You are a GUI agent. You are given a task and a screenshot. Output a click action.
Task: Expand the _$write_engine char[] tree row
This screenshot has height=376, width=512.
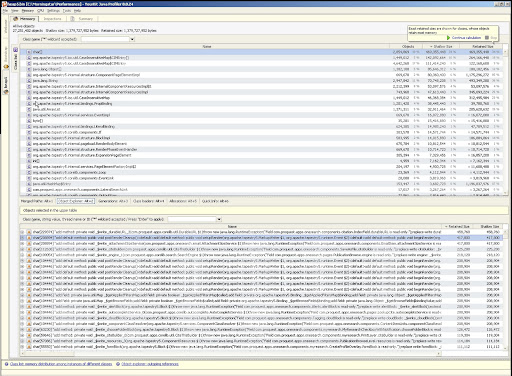22,255
